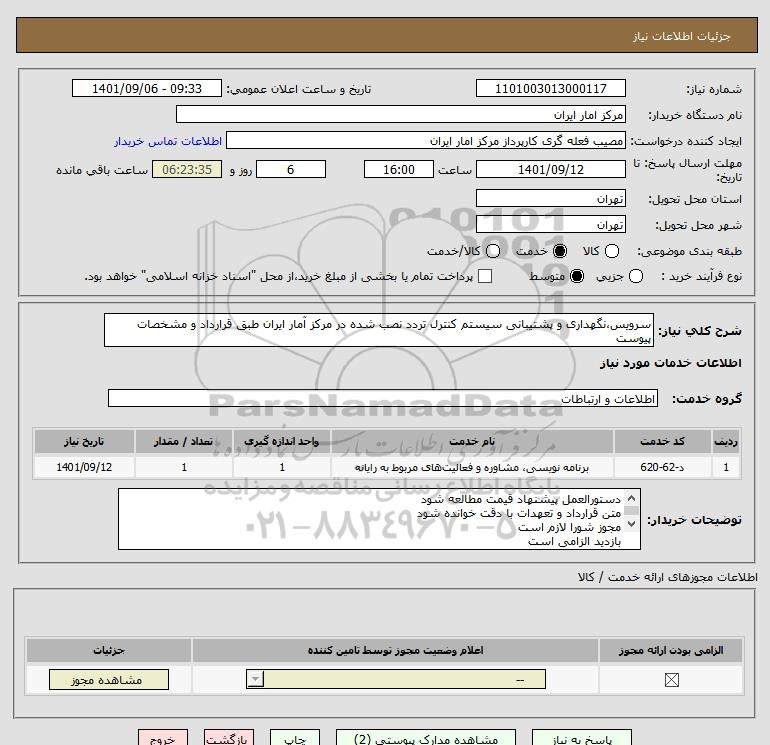770x745 pixels.
Task: Click the خروج exit button
Action: (x=163, y=738)
